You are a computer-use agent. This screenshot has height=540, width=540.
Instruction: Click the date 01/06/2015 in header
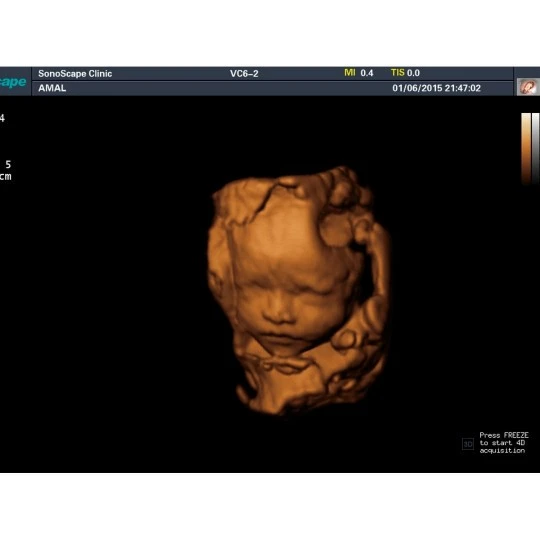(x=417, y=88)
